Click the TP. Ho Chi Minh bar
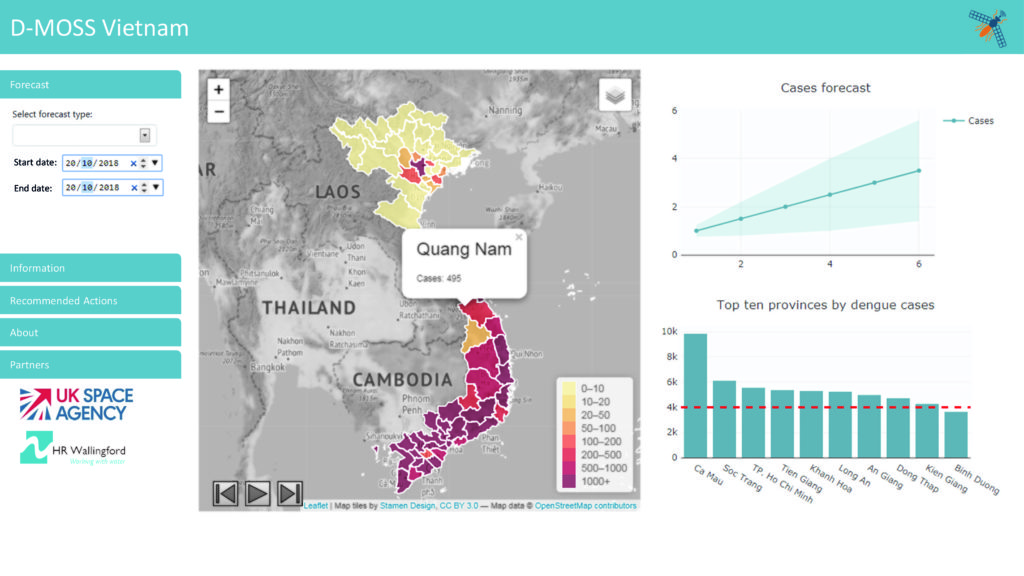1024x576 pixels. click(x=753, y=423)
